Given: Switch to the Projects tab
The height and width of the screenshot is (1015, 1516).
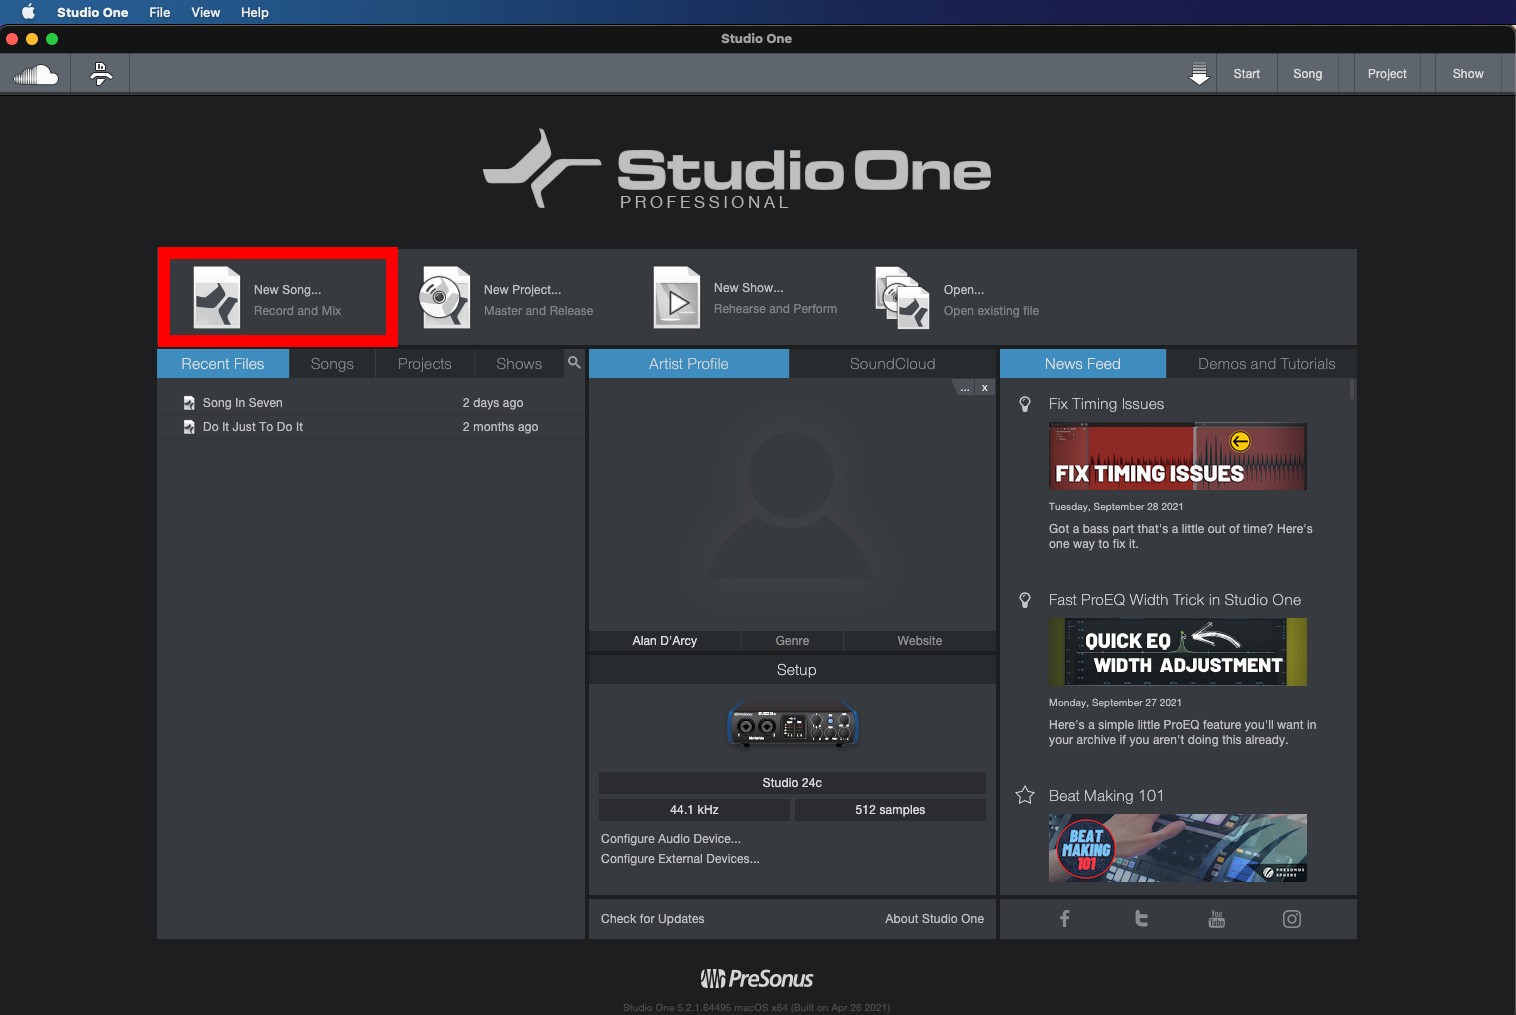Looking at the screenshot, I should click(424, 363).
